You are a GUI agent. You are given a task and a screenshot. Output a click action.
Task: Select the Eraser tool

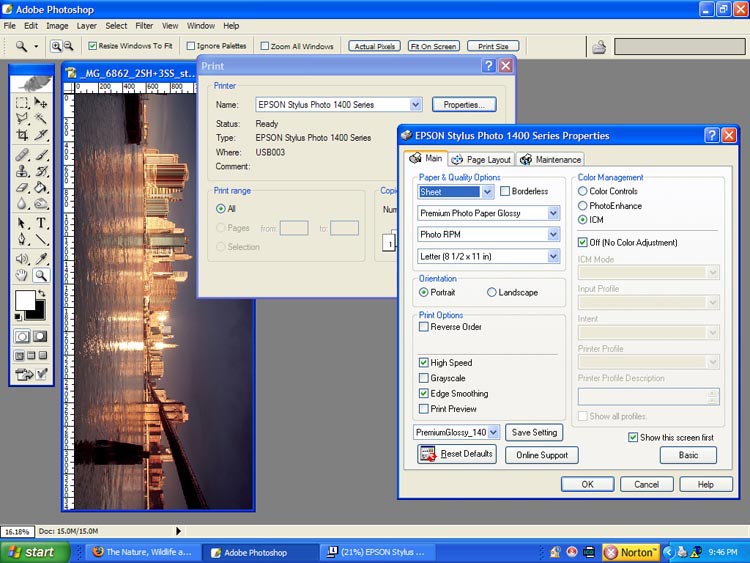pos(22,188)
